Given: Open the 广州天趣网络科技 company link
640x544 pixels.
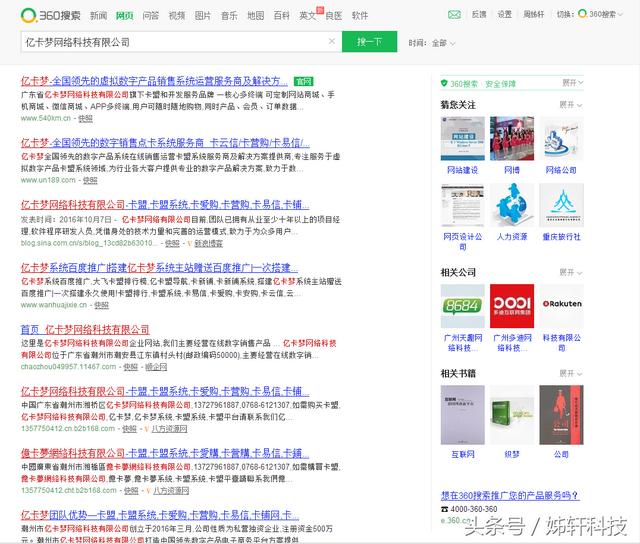Looking at the screenshot, I should pos(462,342).
